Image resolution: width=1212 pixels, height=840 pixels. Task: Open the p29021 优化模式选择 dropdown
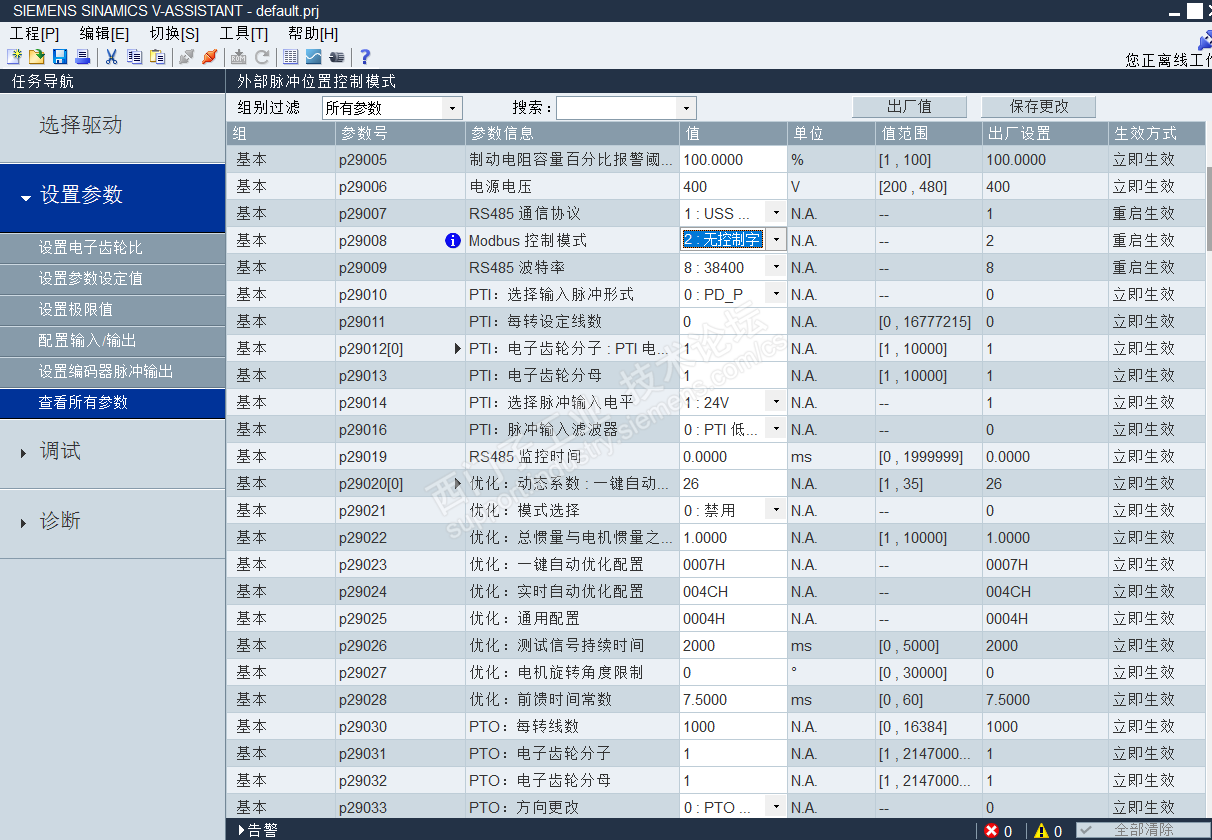pyautogui.click(x=776, y=510)
